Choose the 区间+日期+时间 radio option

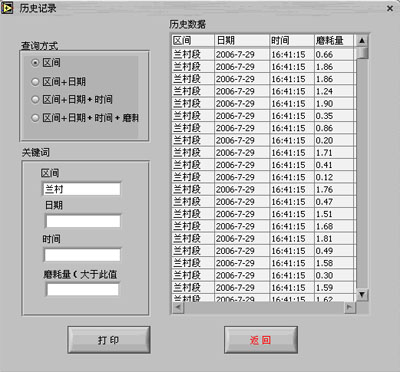tap(35, 99)
